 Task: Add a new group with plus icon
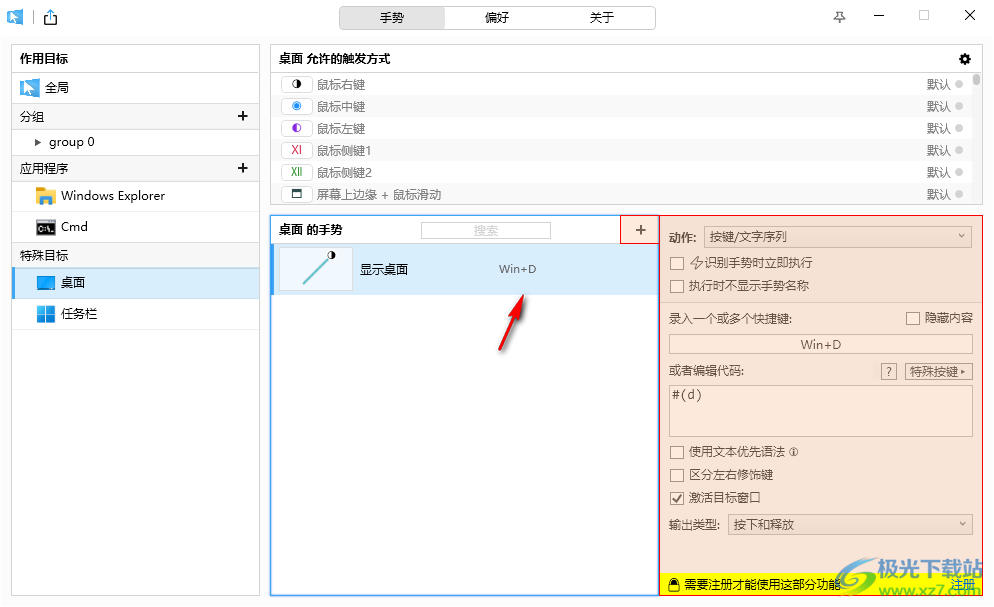[243, 116]
